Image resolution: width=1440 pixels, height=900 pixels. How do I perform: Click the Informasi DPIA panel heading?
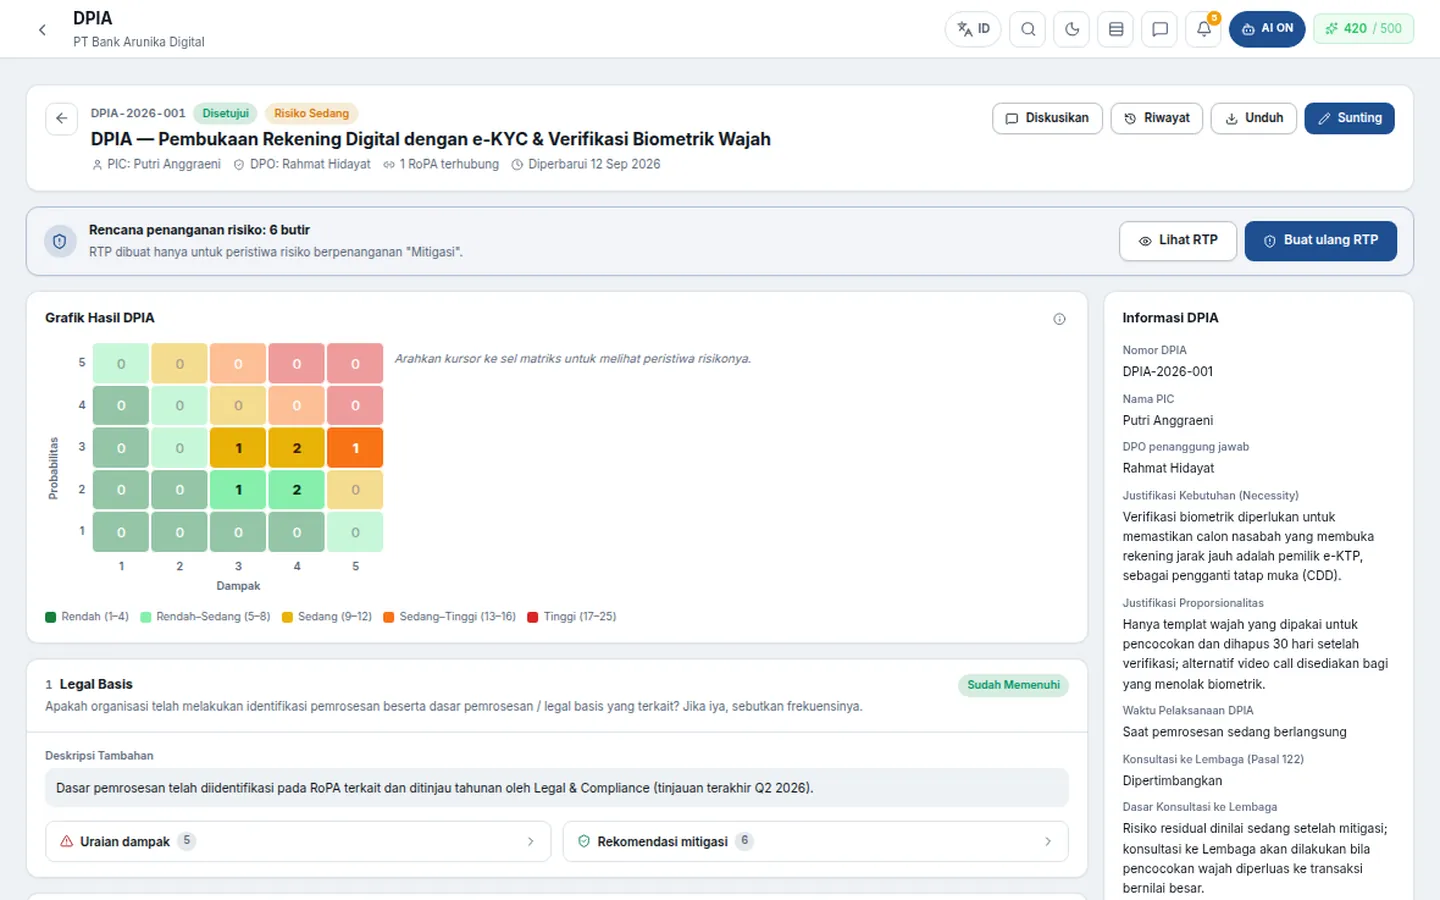click(1170, 318)
